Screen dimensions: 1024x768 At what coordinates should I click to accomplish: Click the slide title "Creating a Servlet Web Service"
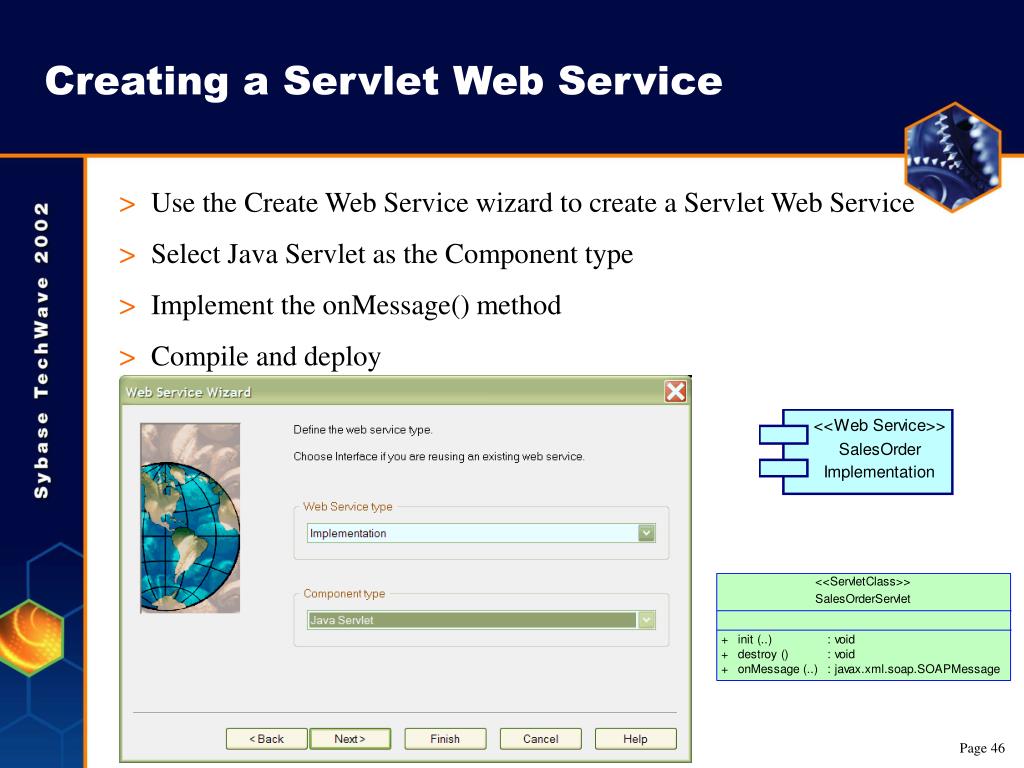(x=383, y=82)
